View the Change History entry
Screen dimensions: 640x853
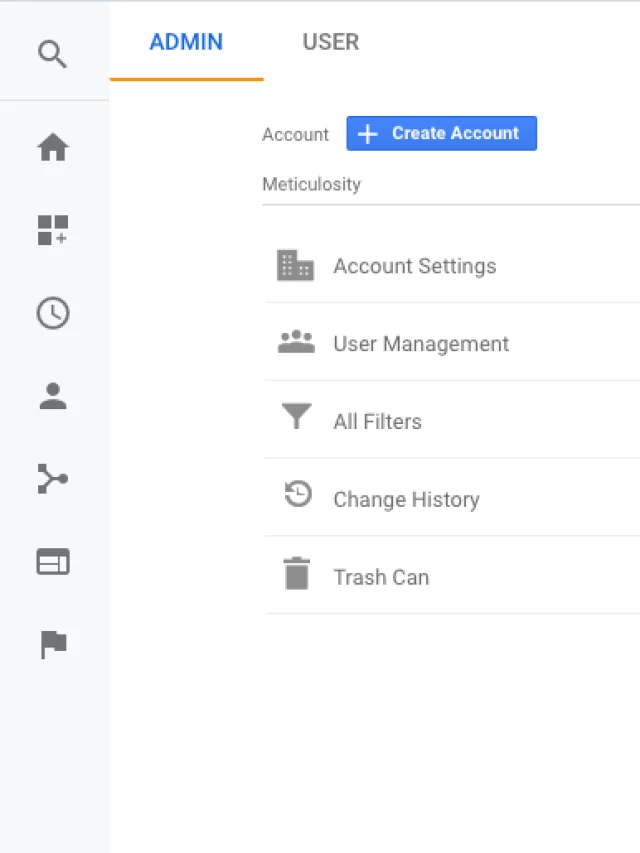[x=406, y=500]
